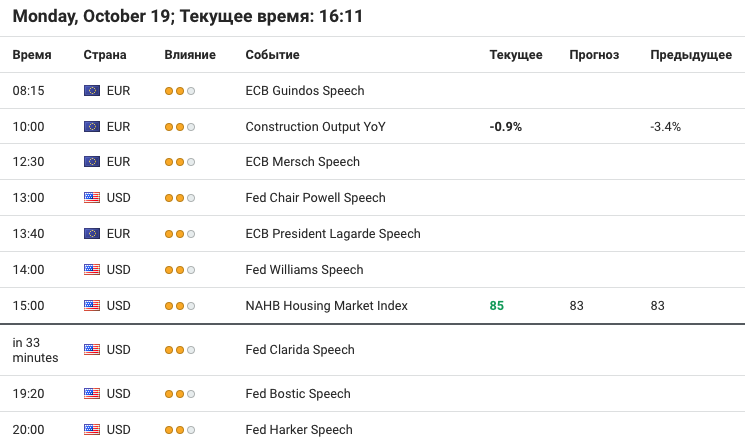This screenshot has height=445, width=745.
Task: Click impact dots for Fed Williams Speech
Action: 180,270
